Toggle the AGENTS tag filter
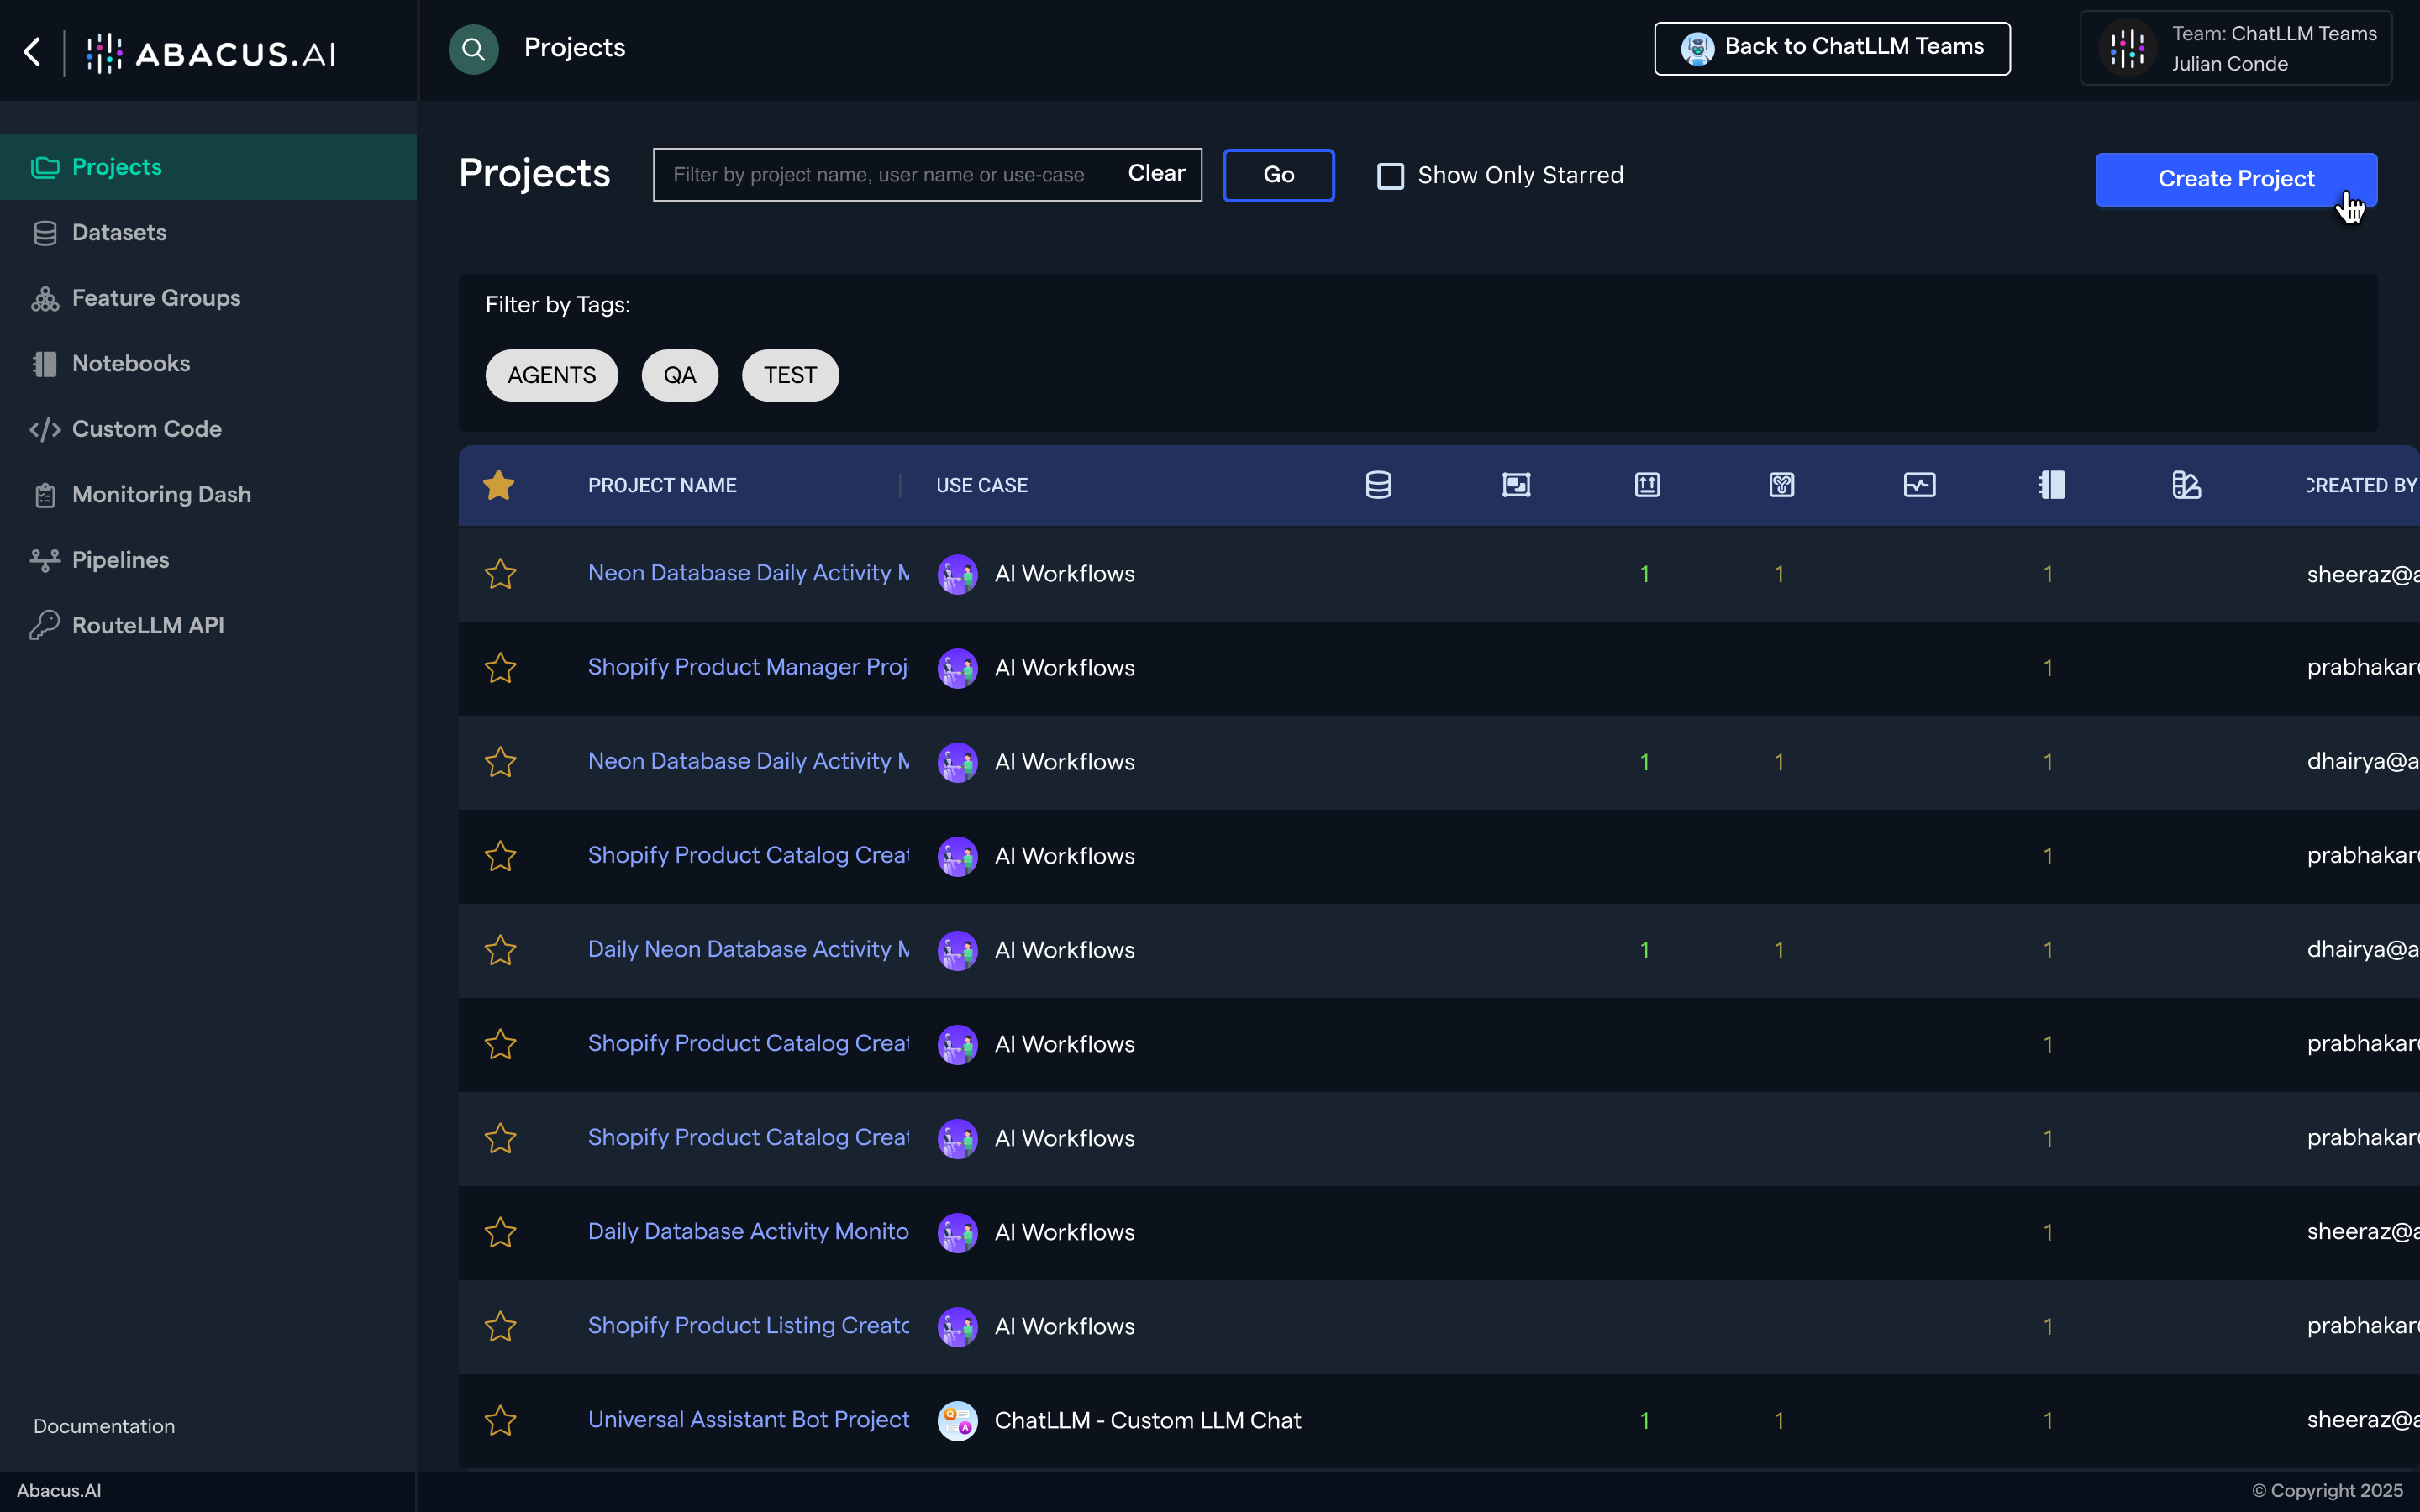The width and height of the screenshot is (2420, 1512). [551, 375]
